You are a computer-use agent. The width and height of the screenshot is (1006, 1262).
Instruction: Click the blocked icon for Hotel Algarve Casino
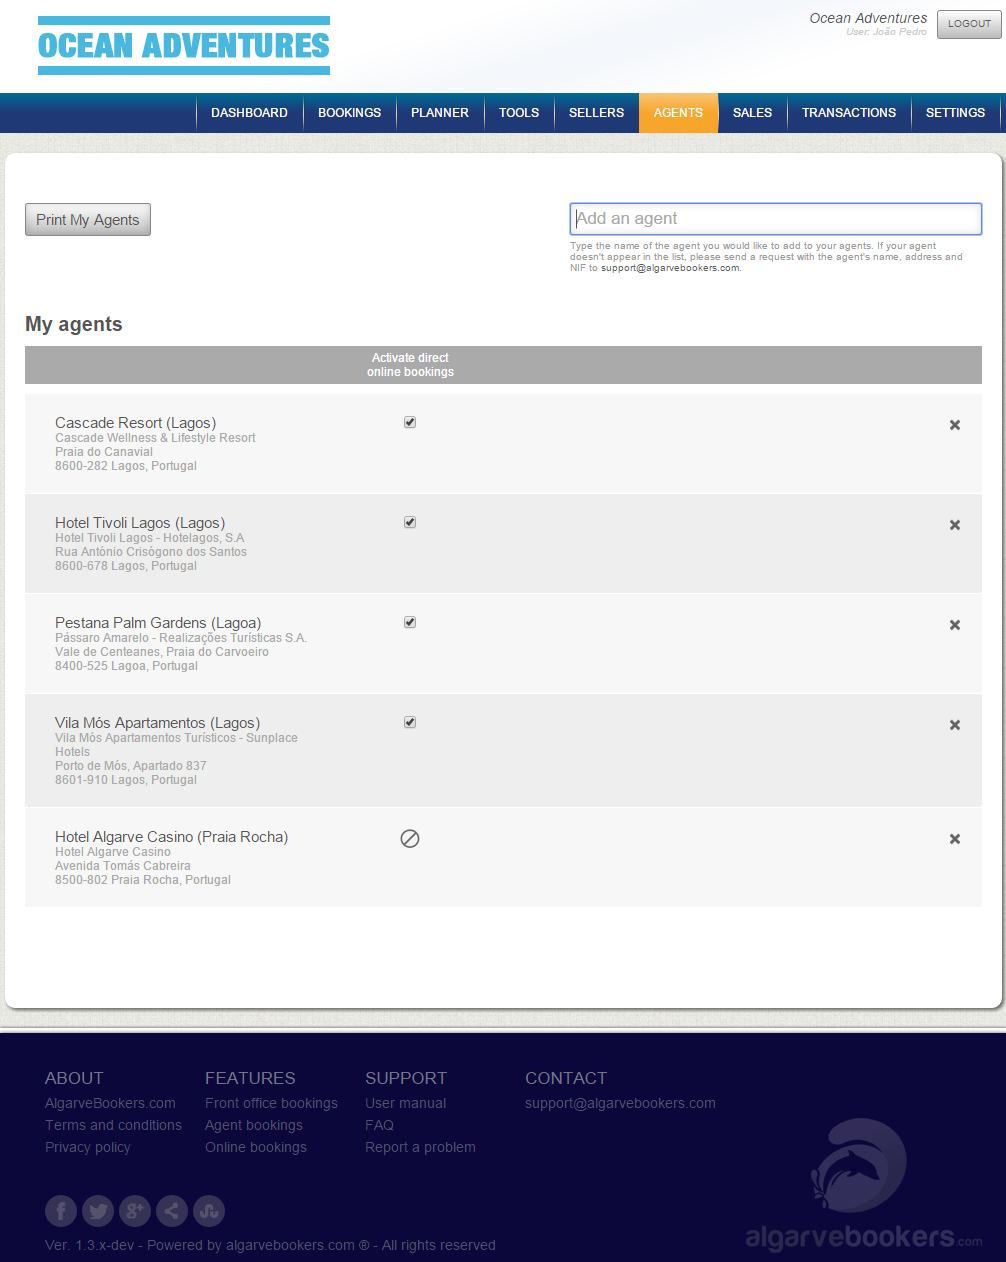tap(410, 839)
